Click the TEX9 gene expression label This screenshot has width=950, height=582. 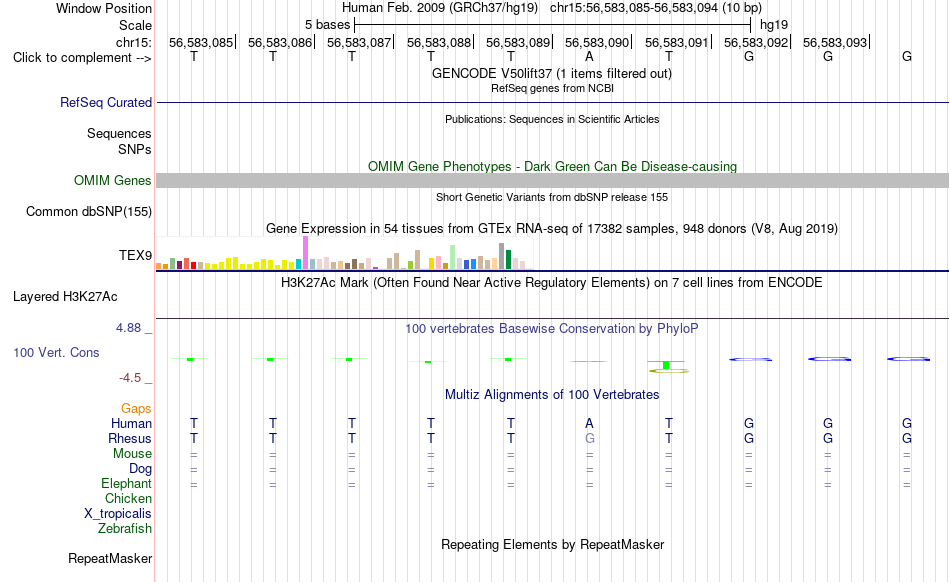coord(135,256)
